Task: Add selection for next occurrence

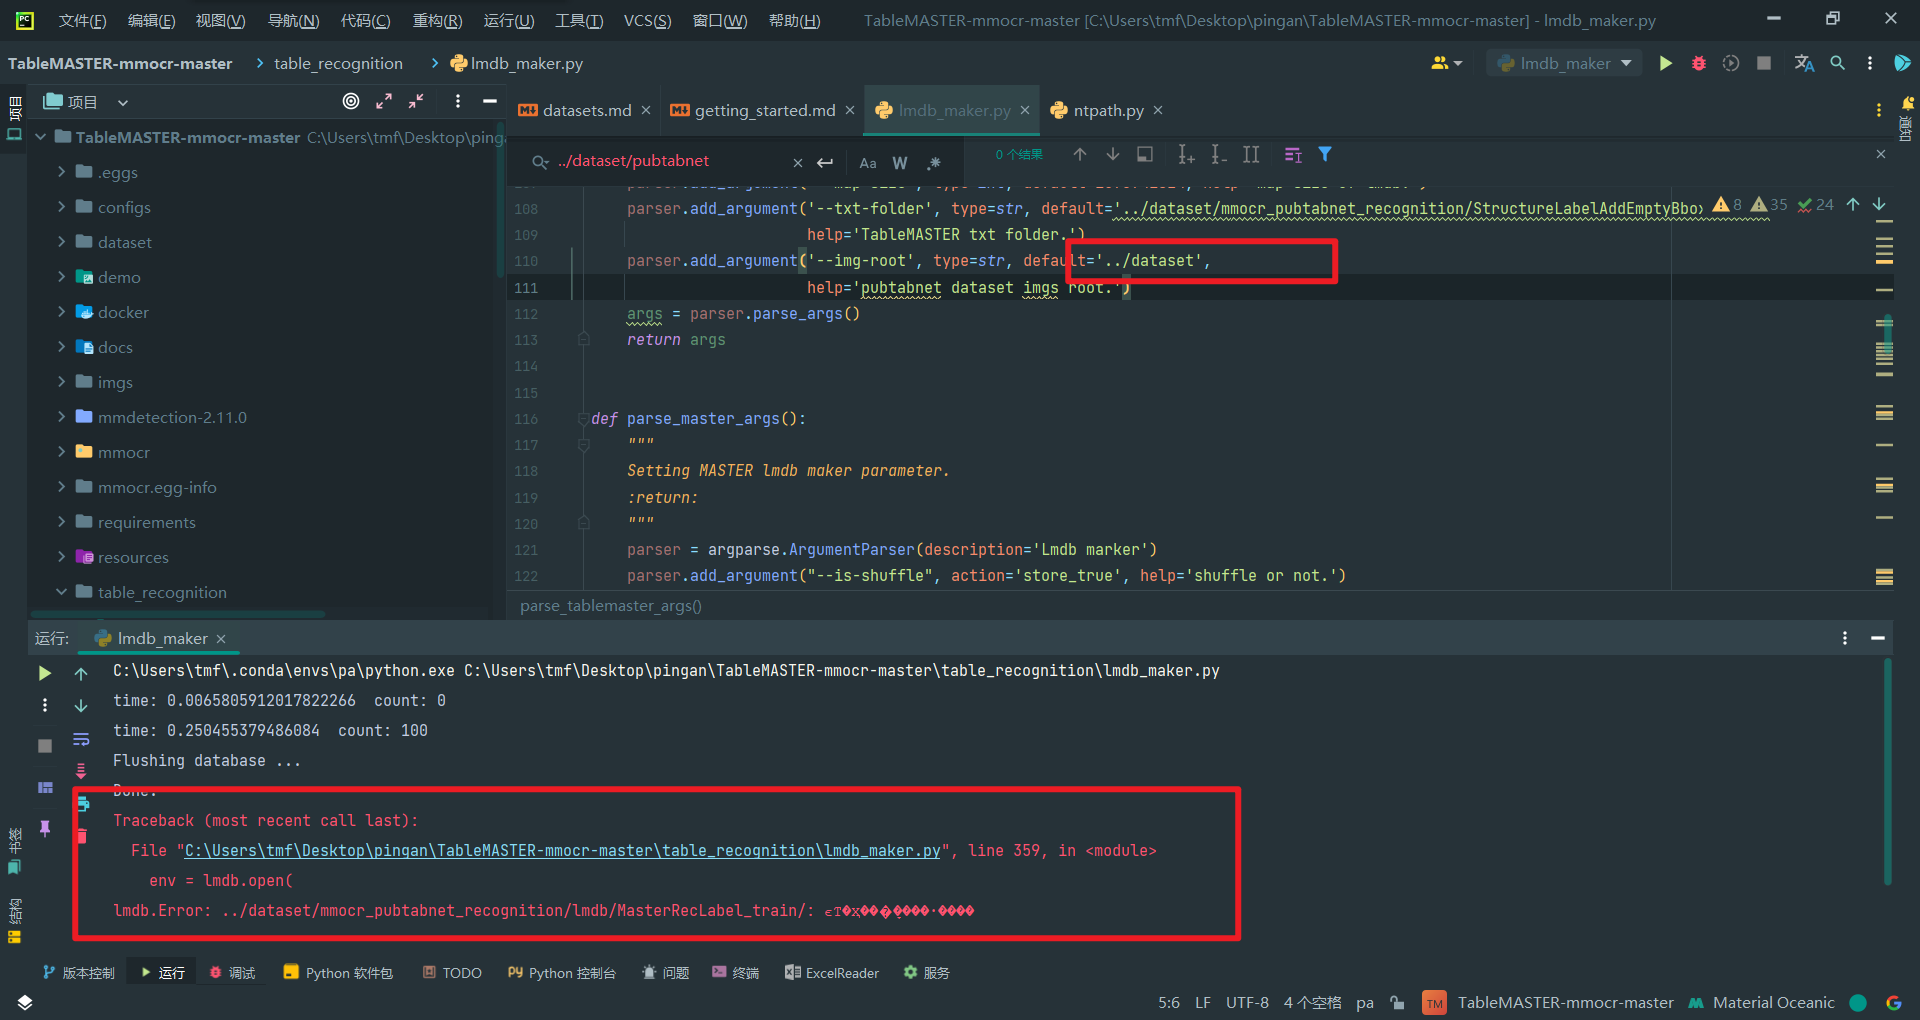Action: [x=1186, y=154]
